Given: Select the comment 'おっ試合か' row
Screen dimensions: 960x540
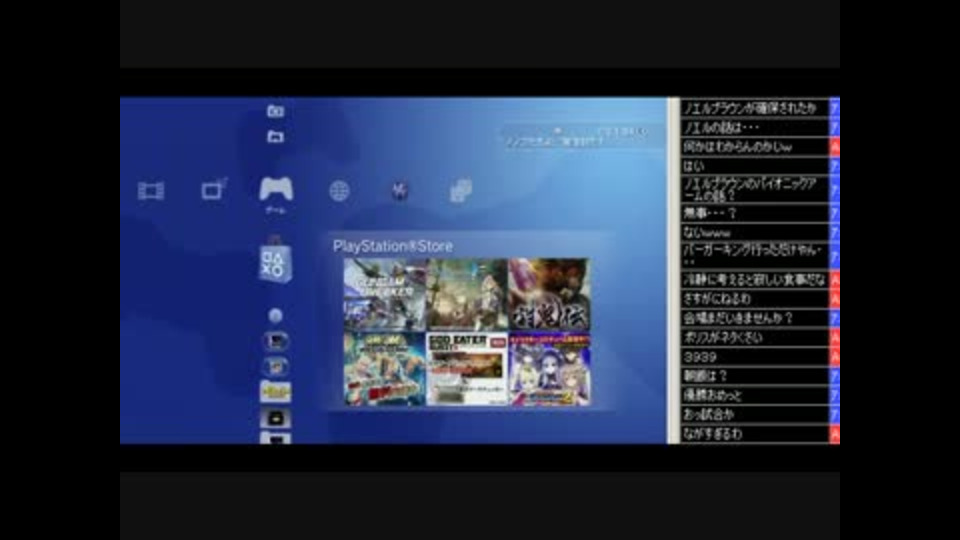Looking at the screenshot, I should [754, 414].
